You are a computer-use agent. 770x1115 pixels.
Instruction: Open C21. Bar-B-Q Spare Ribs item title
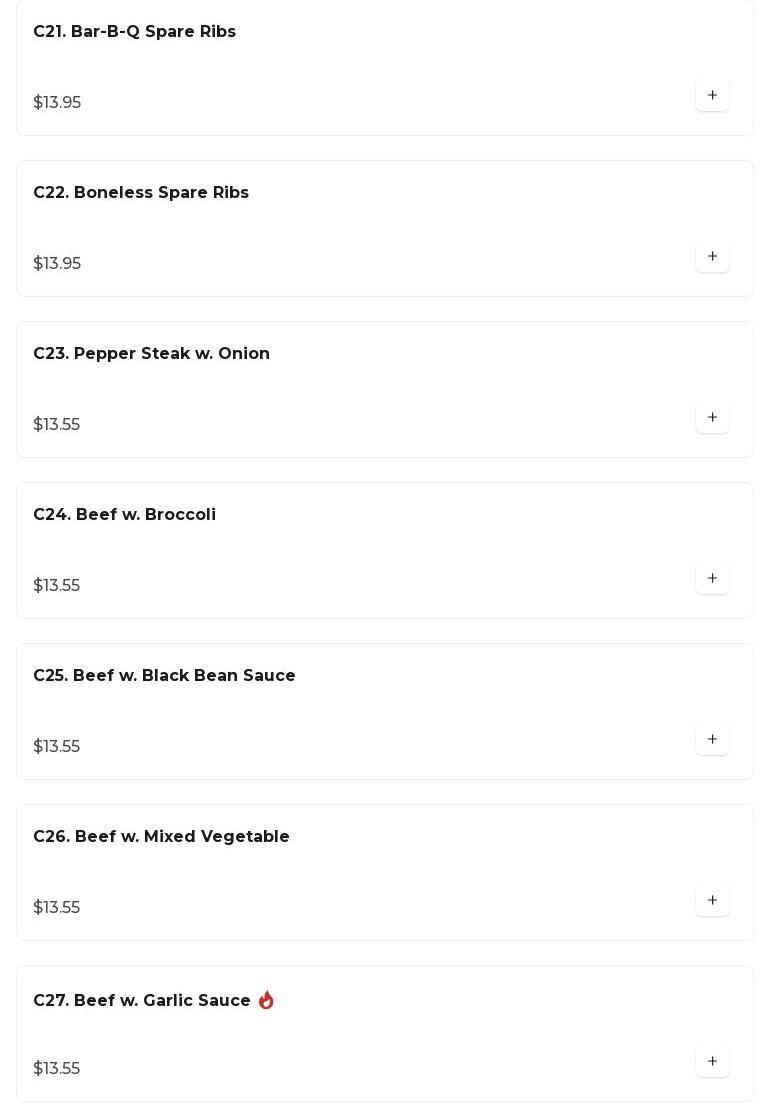point(134,32)
